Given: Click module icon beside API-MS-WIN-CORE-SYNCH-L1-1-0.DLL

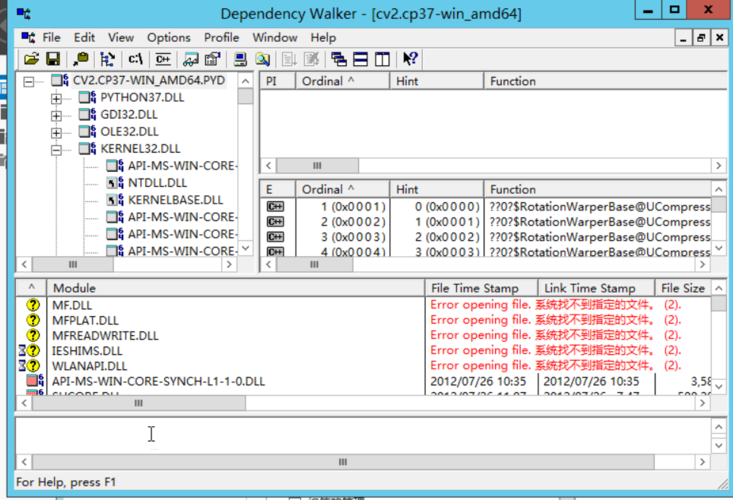Looking at the screenshot, I should pos(35,380).
